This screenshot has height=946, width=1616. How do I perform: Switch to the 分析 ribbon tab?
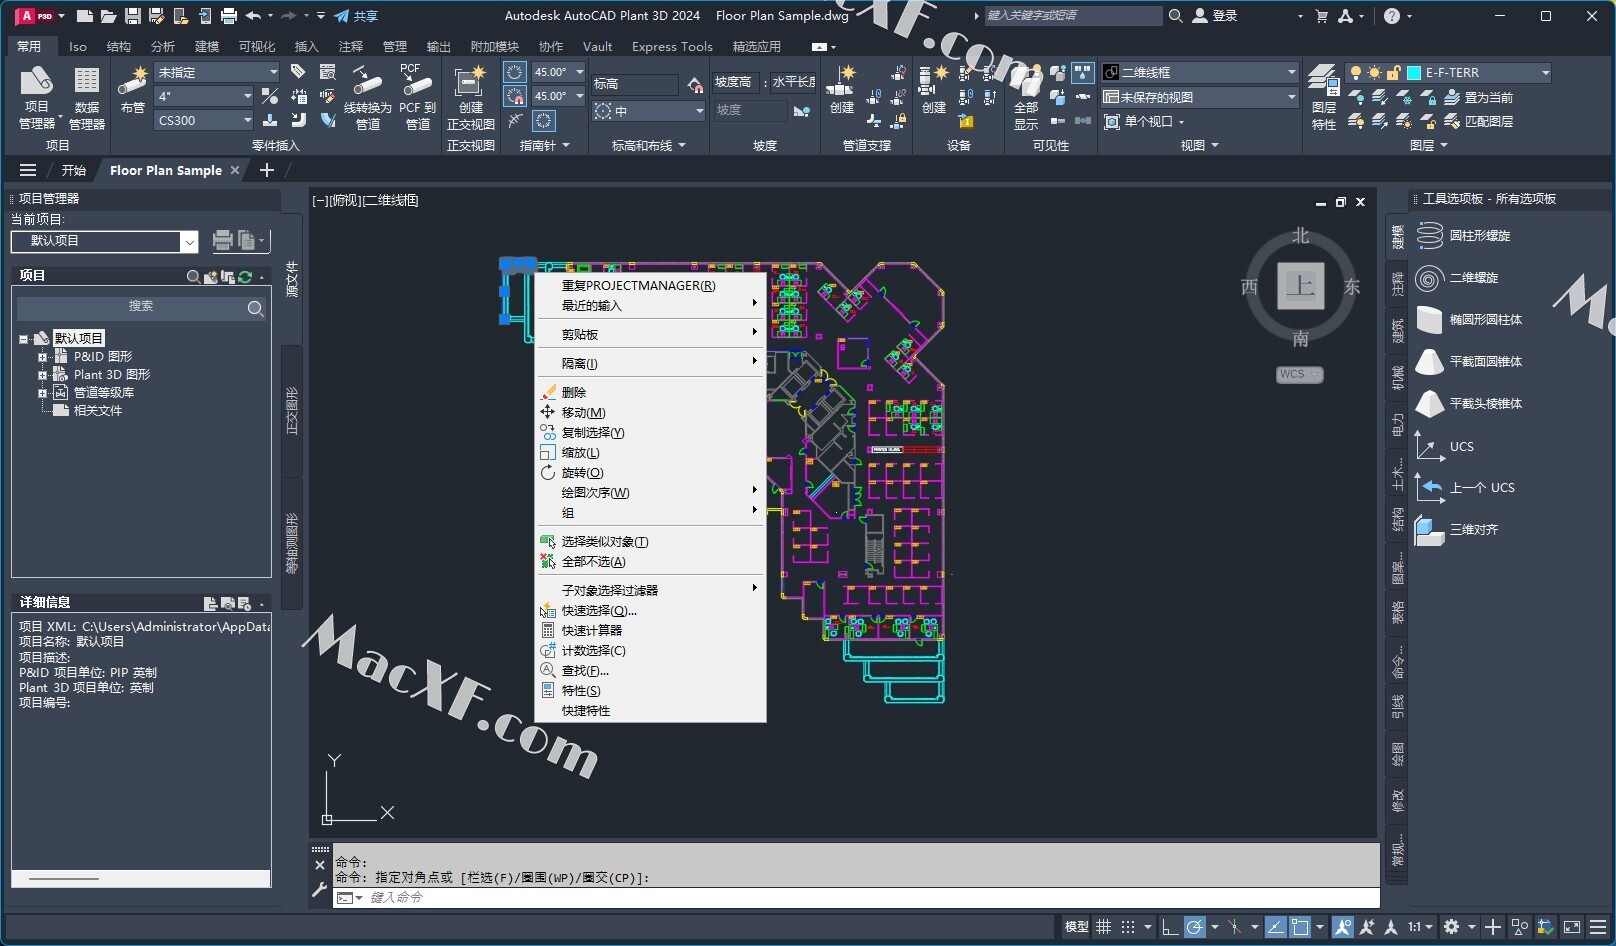pyautogui.click(x=162, y=46)
